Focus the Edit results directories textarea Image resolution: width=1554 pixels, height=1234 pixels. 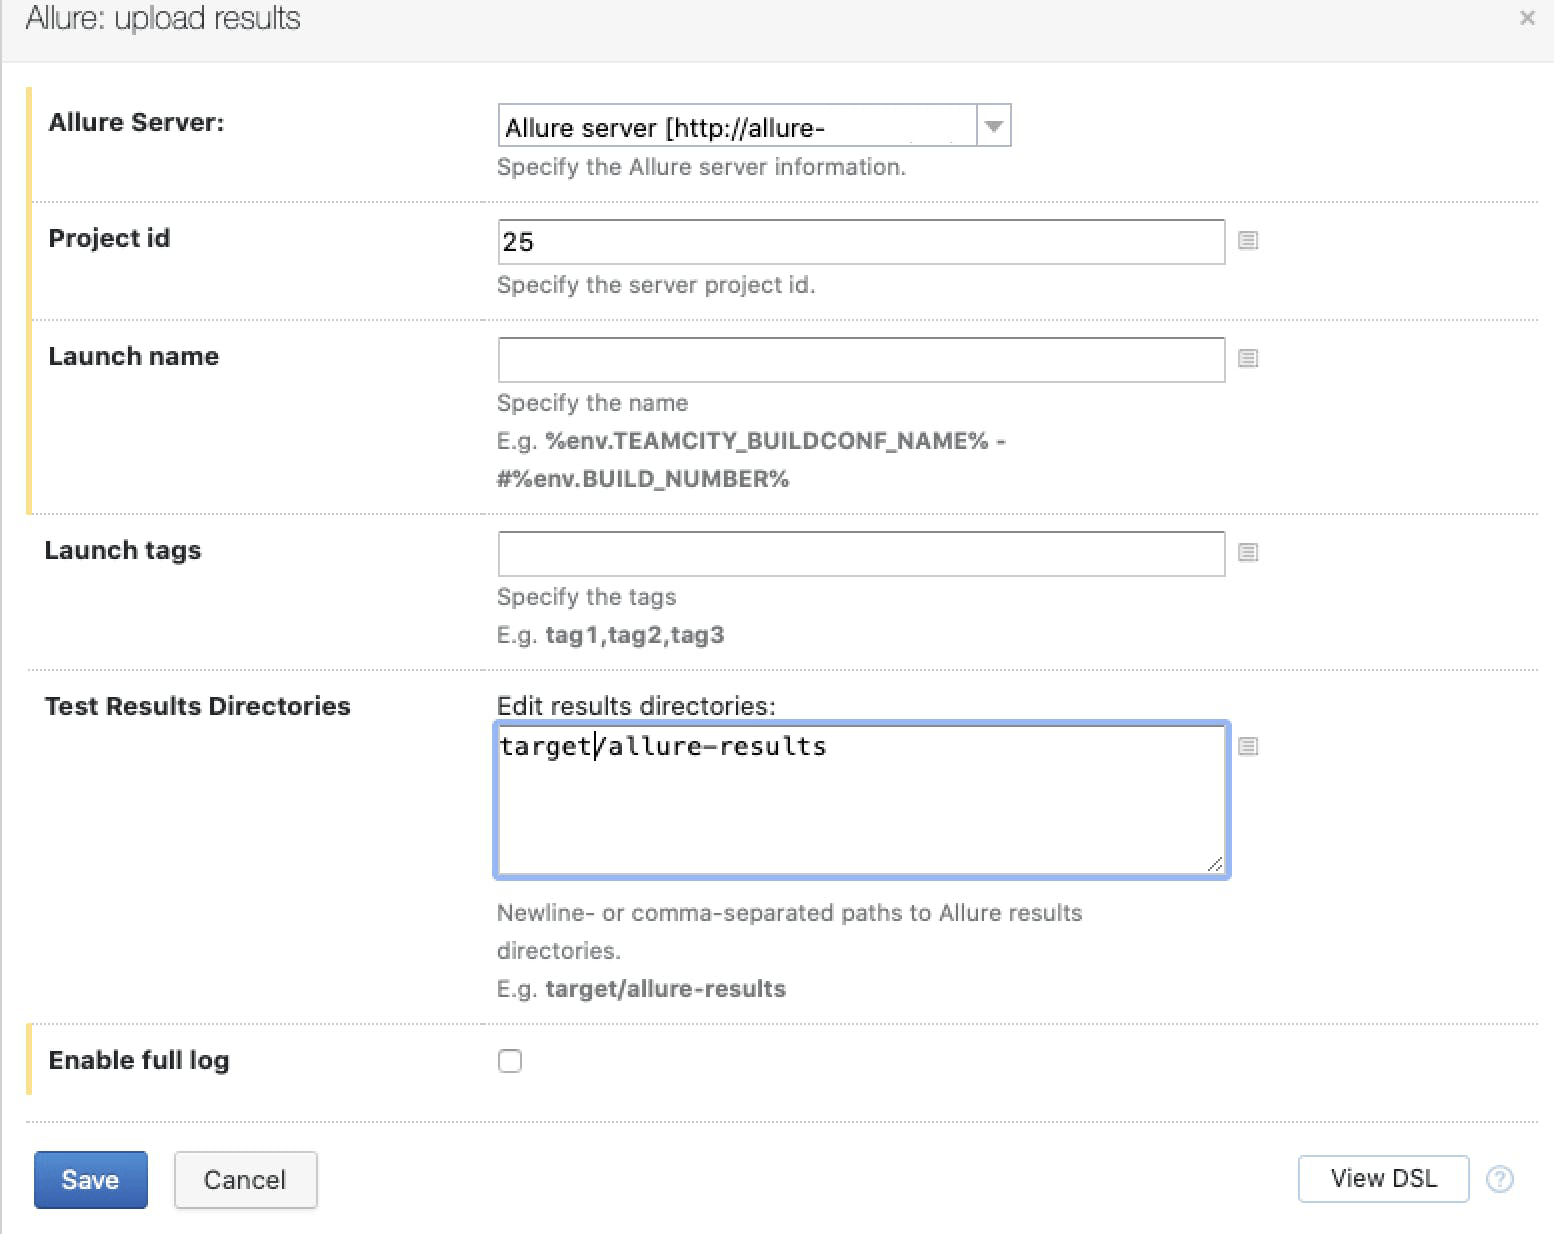point(860,810)
